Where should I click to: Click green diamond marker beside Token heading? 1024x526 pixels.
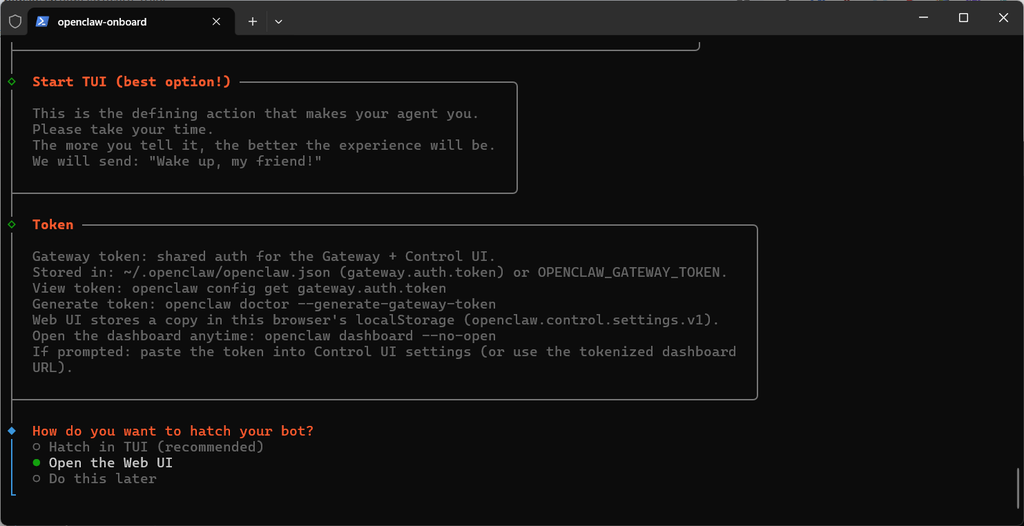(11, 225)
